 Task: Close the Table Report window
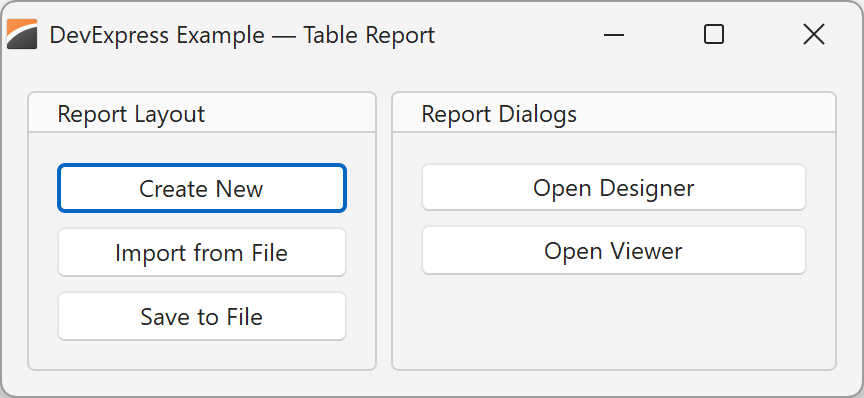tap(814, 35)
